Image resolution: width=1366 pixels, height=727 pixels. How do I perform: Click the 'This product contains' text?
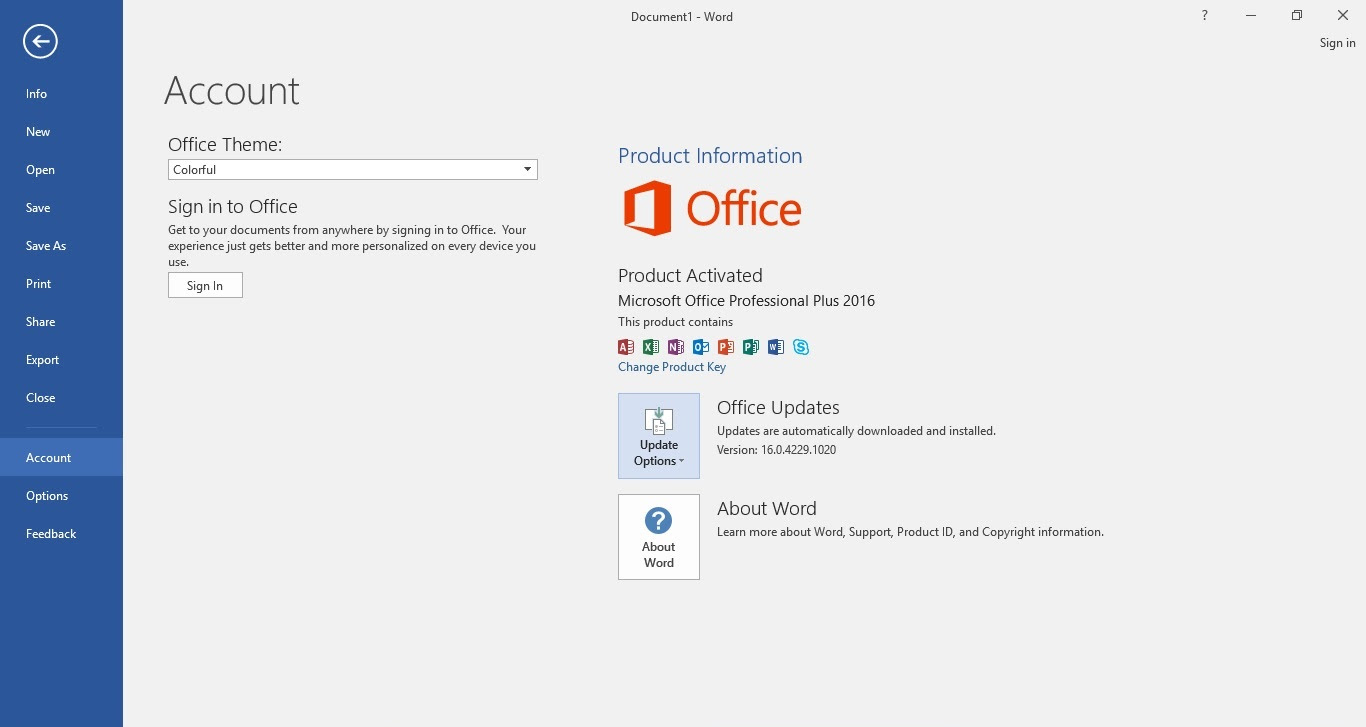point(675,322)
